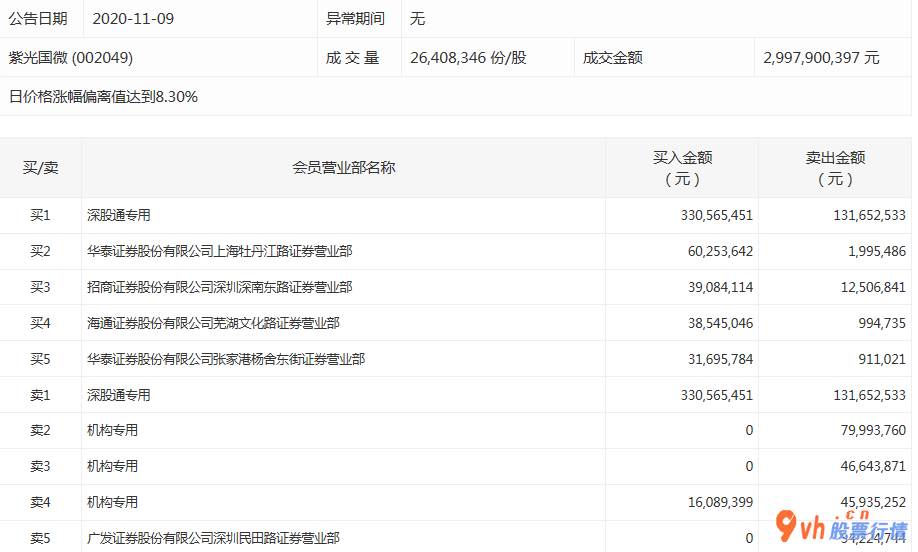Select sell amount 45,935,252
Image resolution: width=918 pixels, height=552 pixels.
pyautogui.click(x=873, y=502)
